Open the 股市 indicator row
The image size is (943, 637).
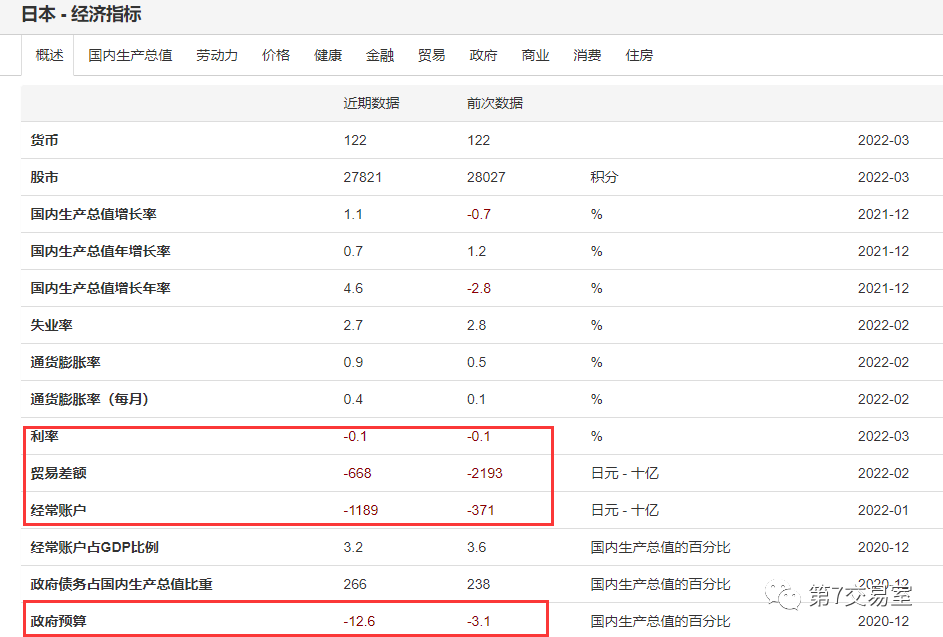45,177
